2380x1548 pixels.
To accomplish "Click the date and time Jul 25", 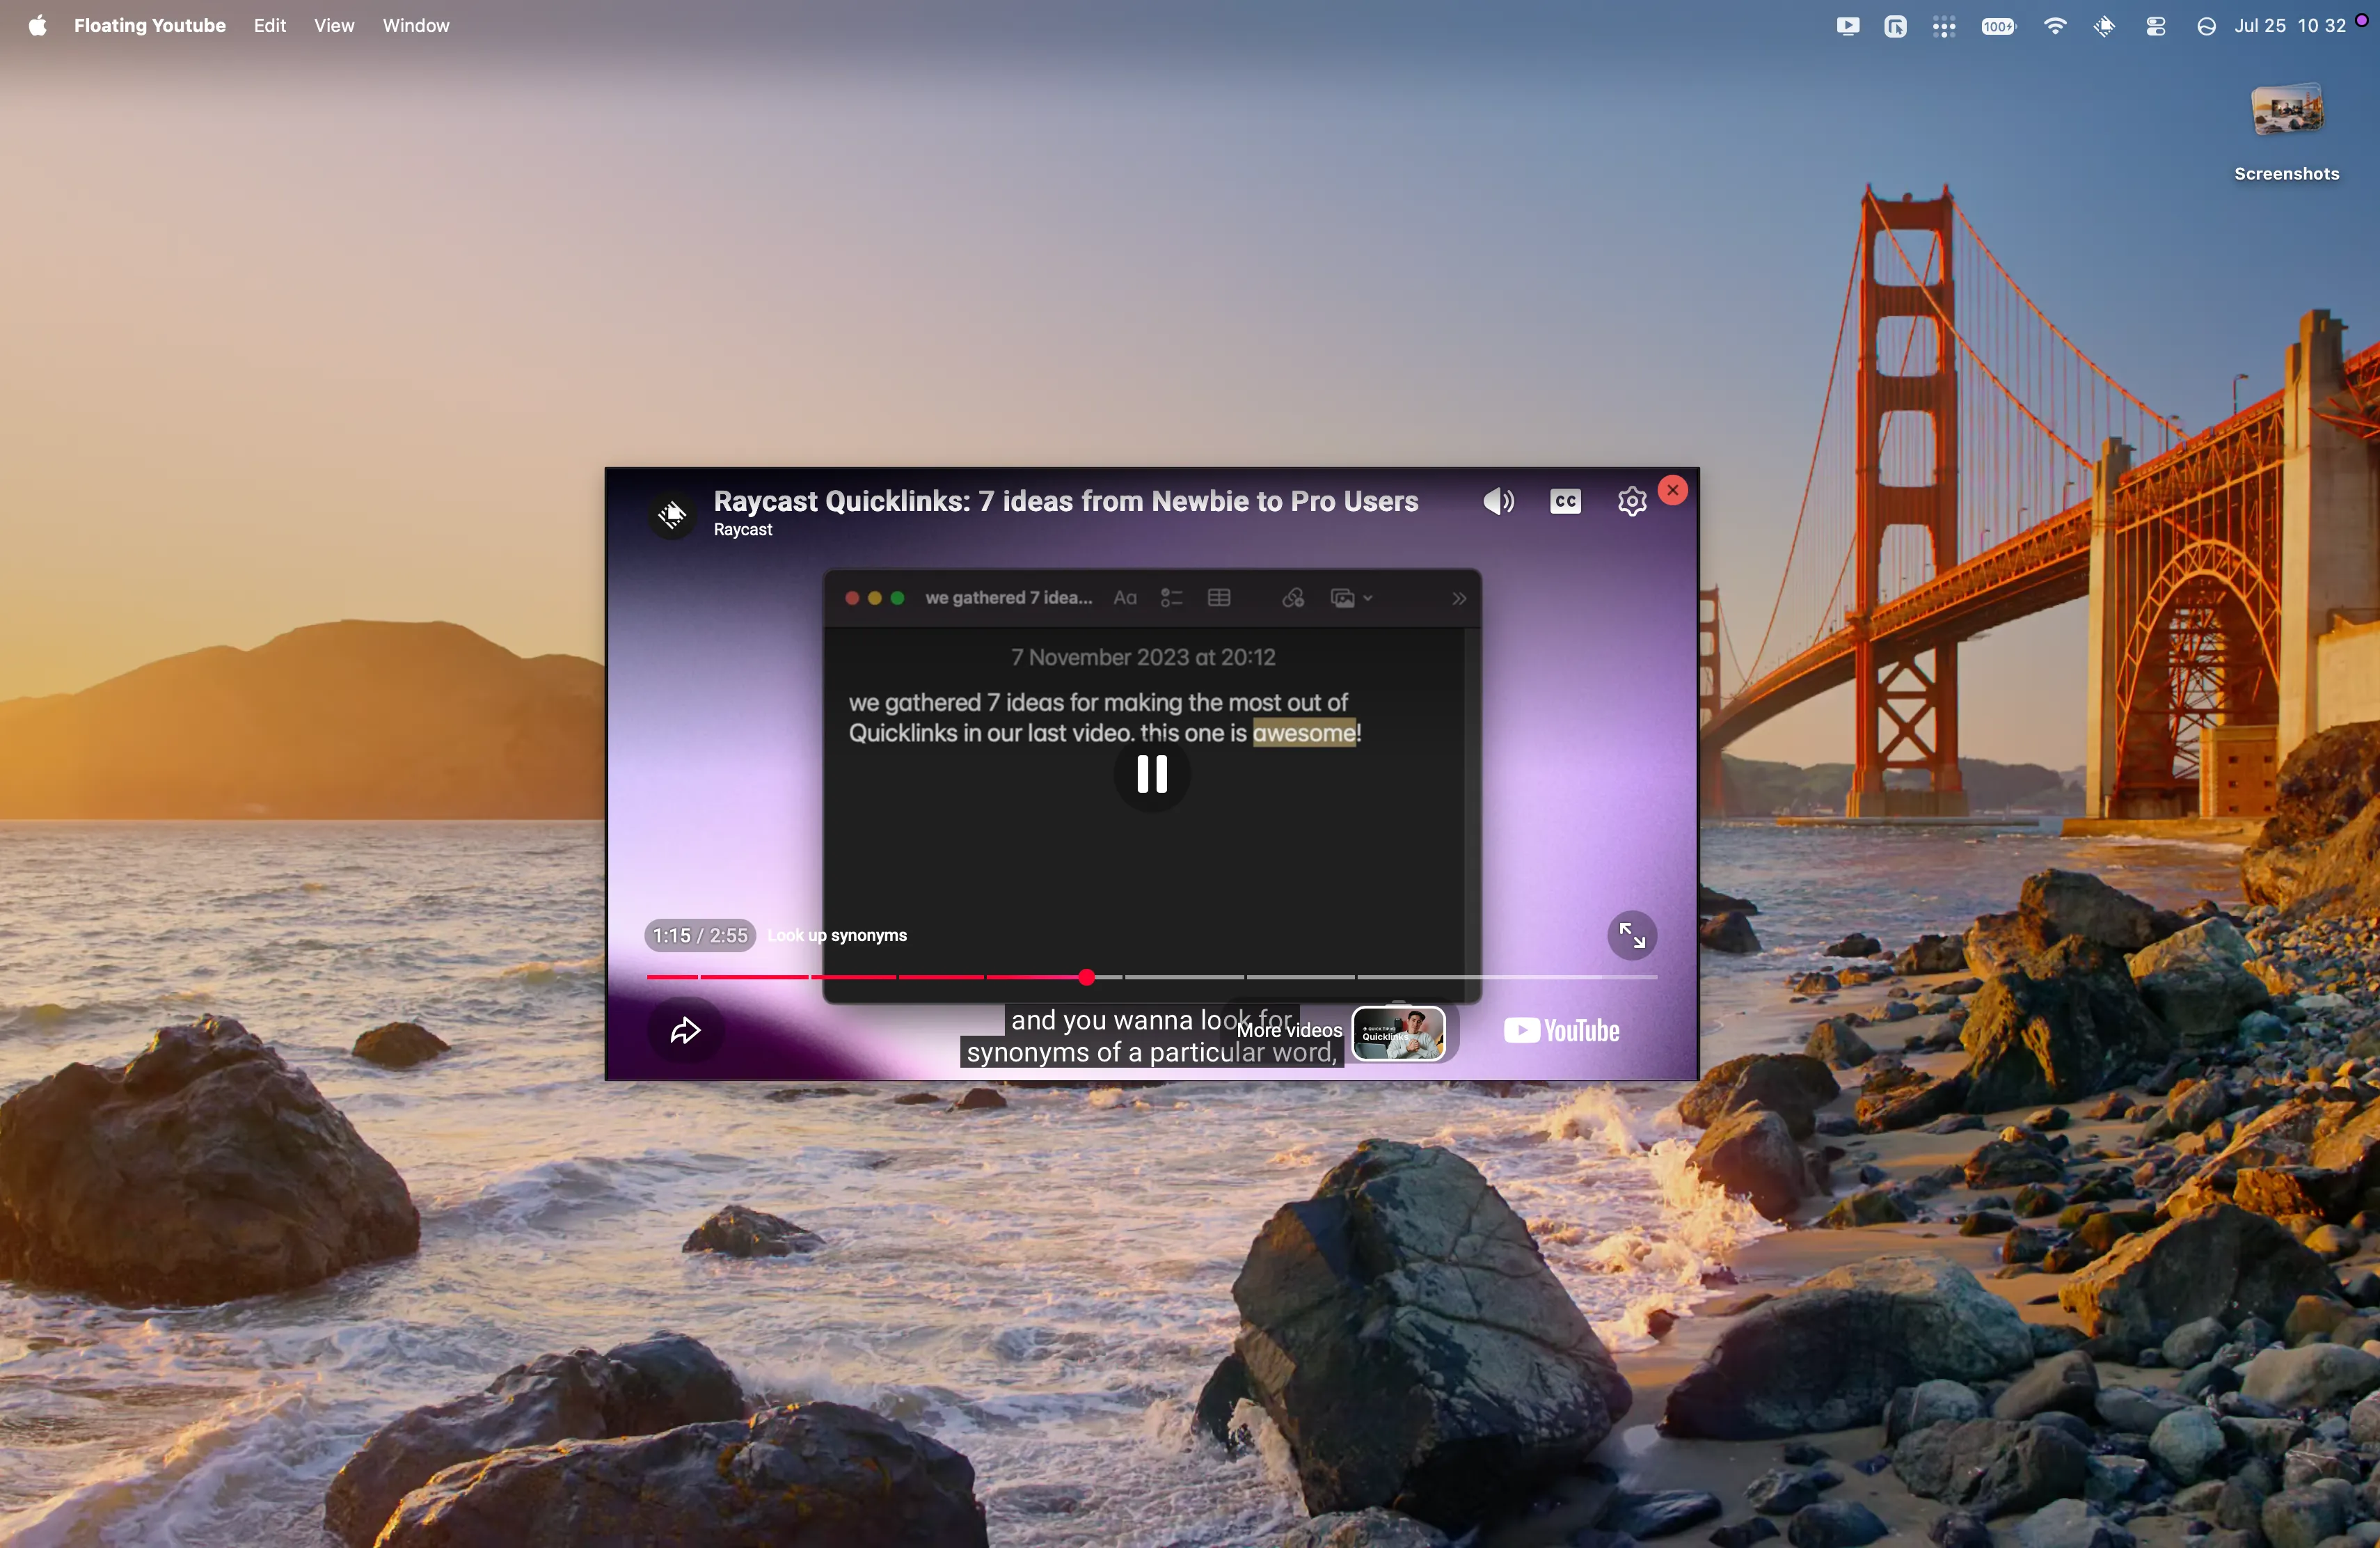I will pyautogui.click(x=2290, y=26).
